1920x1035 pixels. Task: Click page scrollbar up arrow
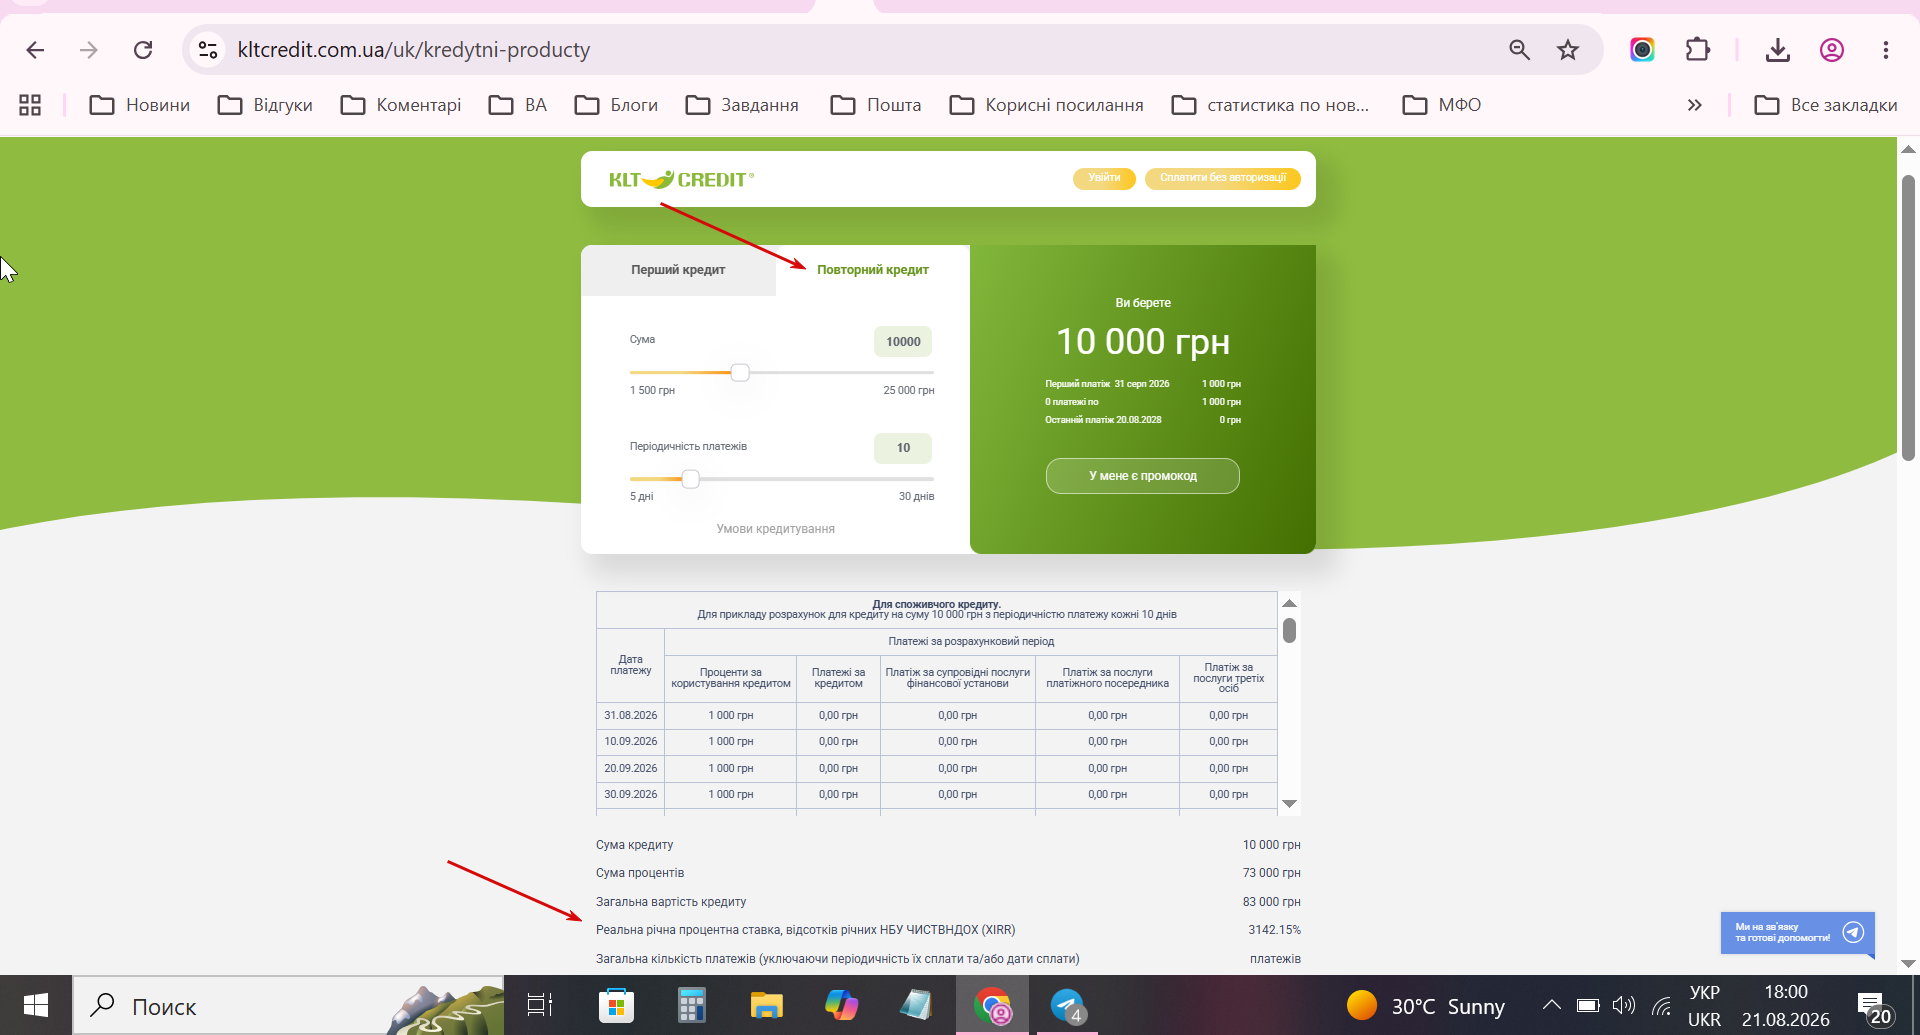pyautogui.click(x=1908, y=149)
